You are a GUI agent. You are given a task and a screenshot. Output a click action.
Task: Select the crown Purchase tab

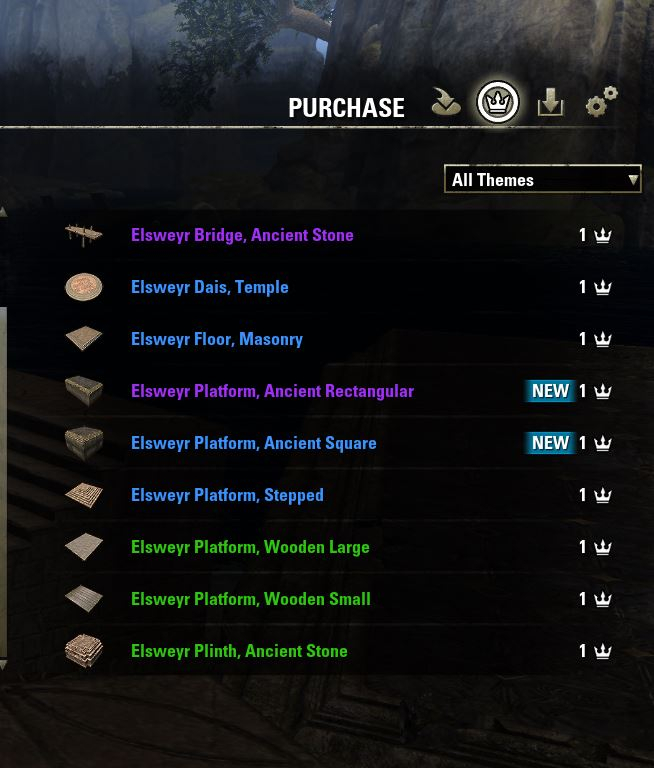point(498,102)
